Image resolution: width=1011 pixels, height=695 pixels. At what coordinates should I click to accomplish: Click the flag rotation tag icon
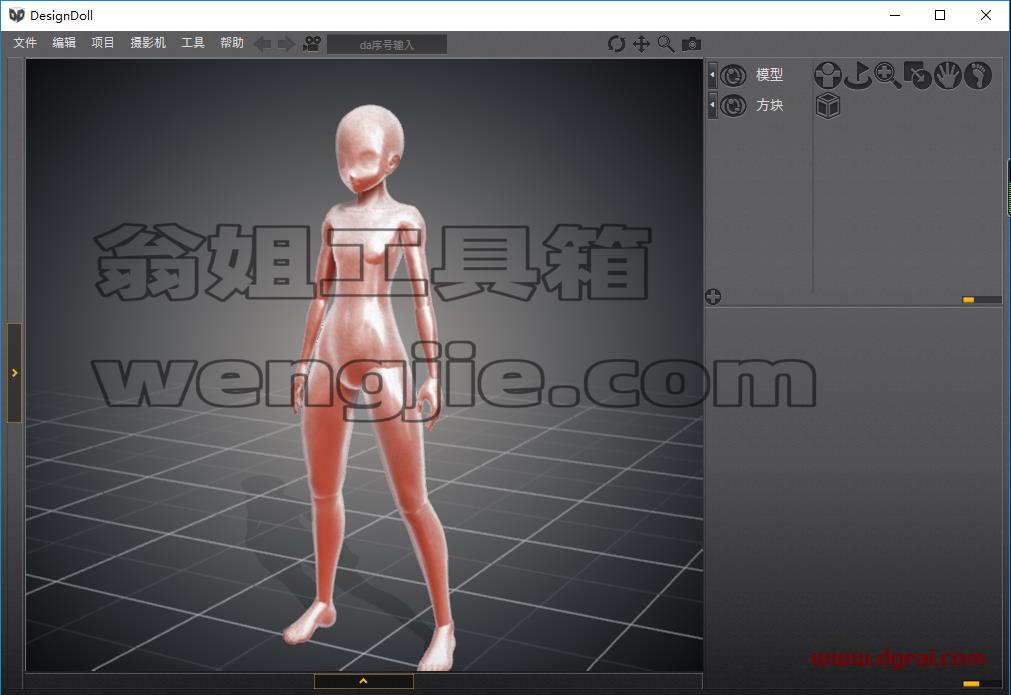858,75
